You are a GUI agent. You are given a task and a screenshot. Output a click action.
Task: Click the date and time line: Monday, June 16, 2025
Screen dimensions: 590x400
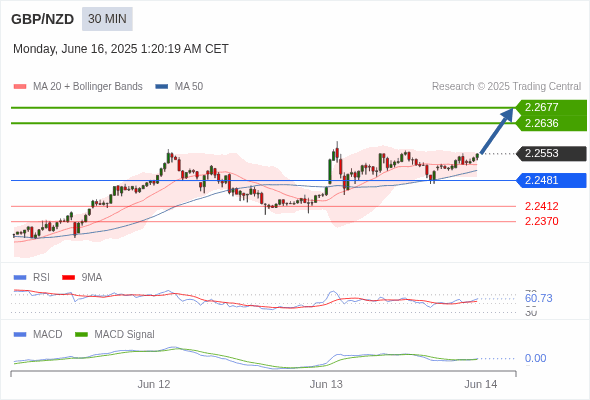[121, 49]
